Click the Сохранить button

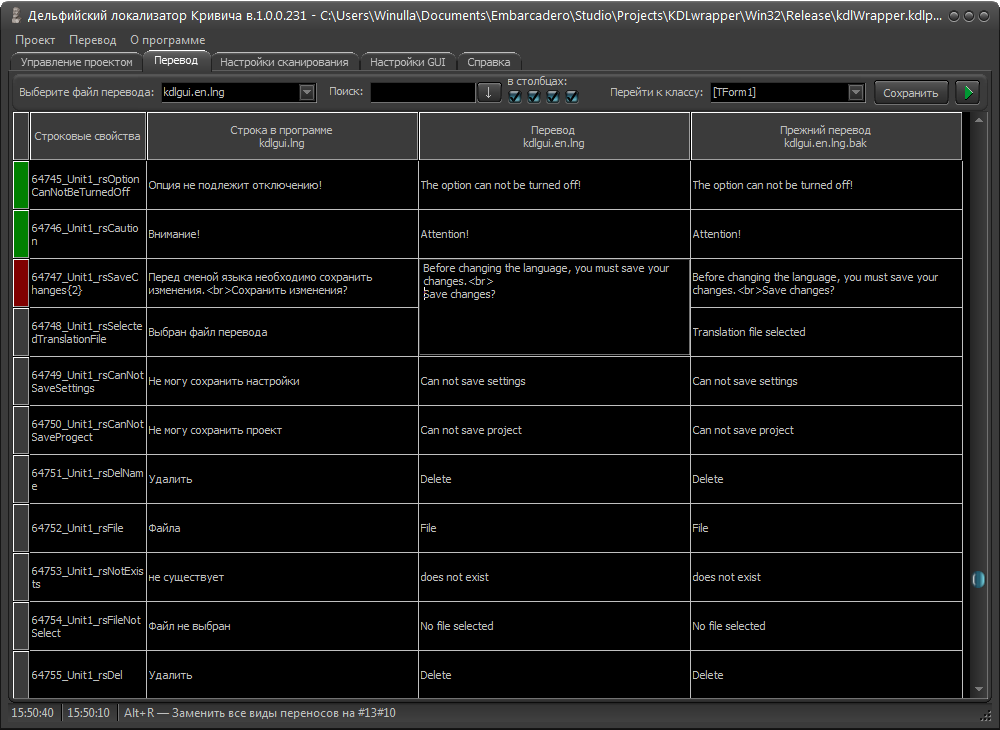911,92
